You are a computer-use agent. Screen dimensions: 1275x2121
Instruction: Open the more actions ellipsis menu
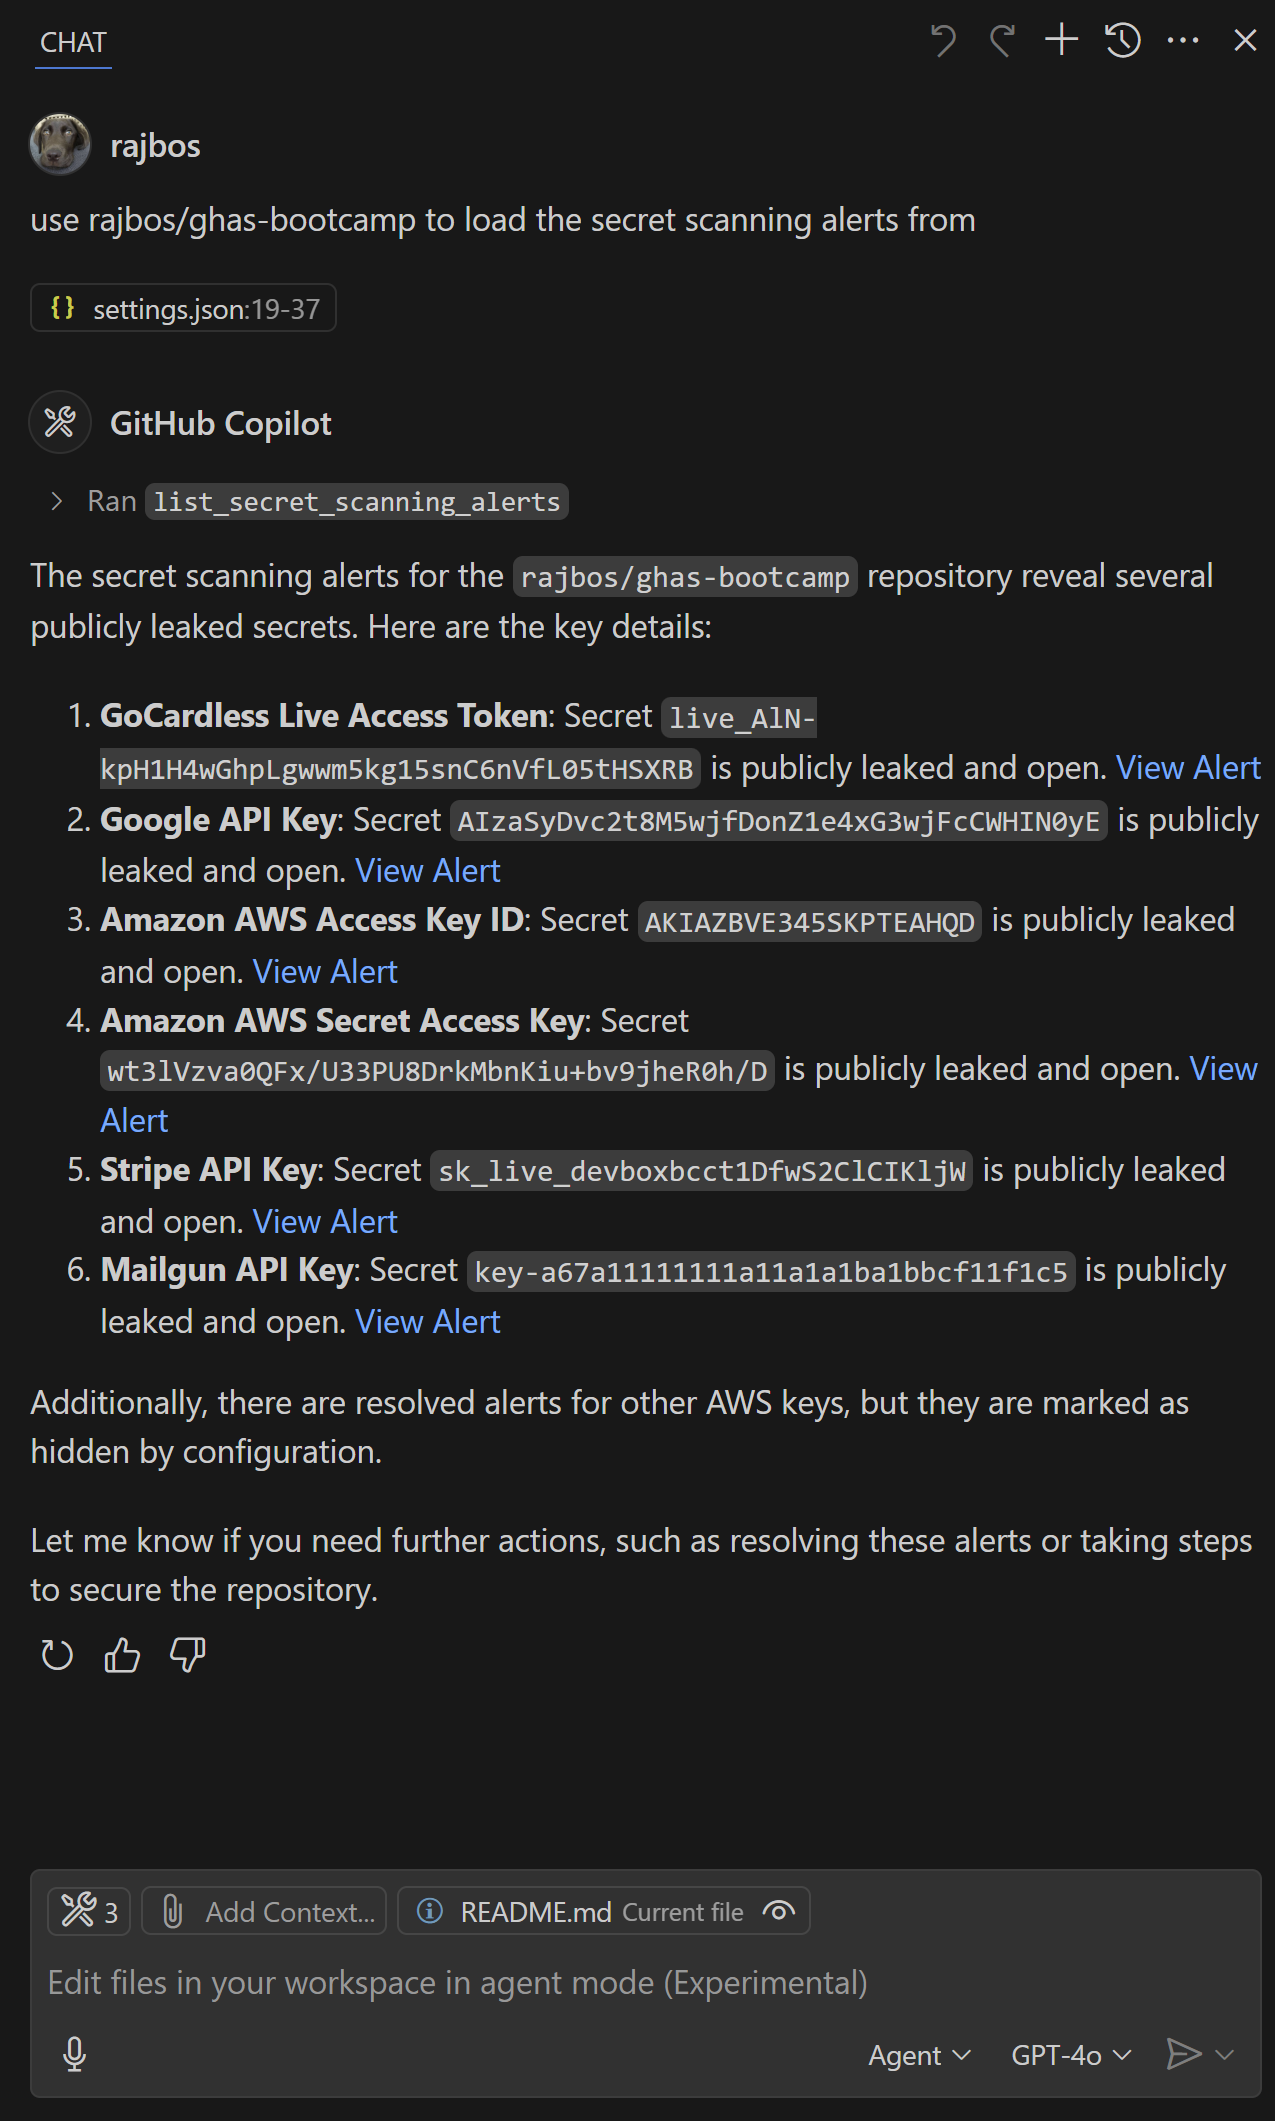pos(1183,41)
